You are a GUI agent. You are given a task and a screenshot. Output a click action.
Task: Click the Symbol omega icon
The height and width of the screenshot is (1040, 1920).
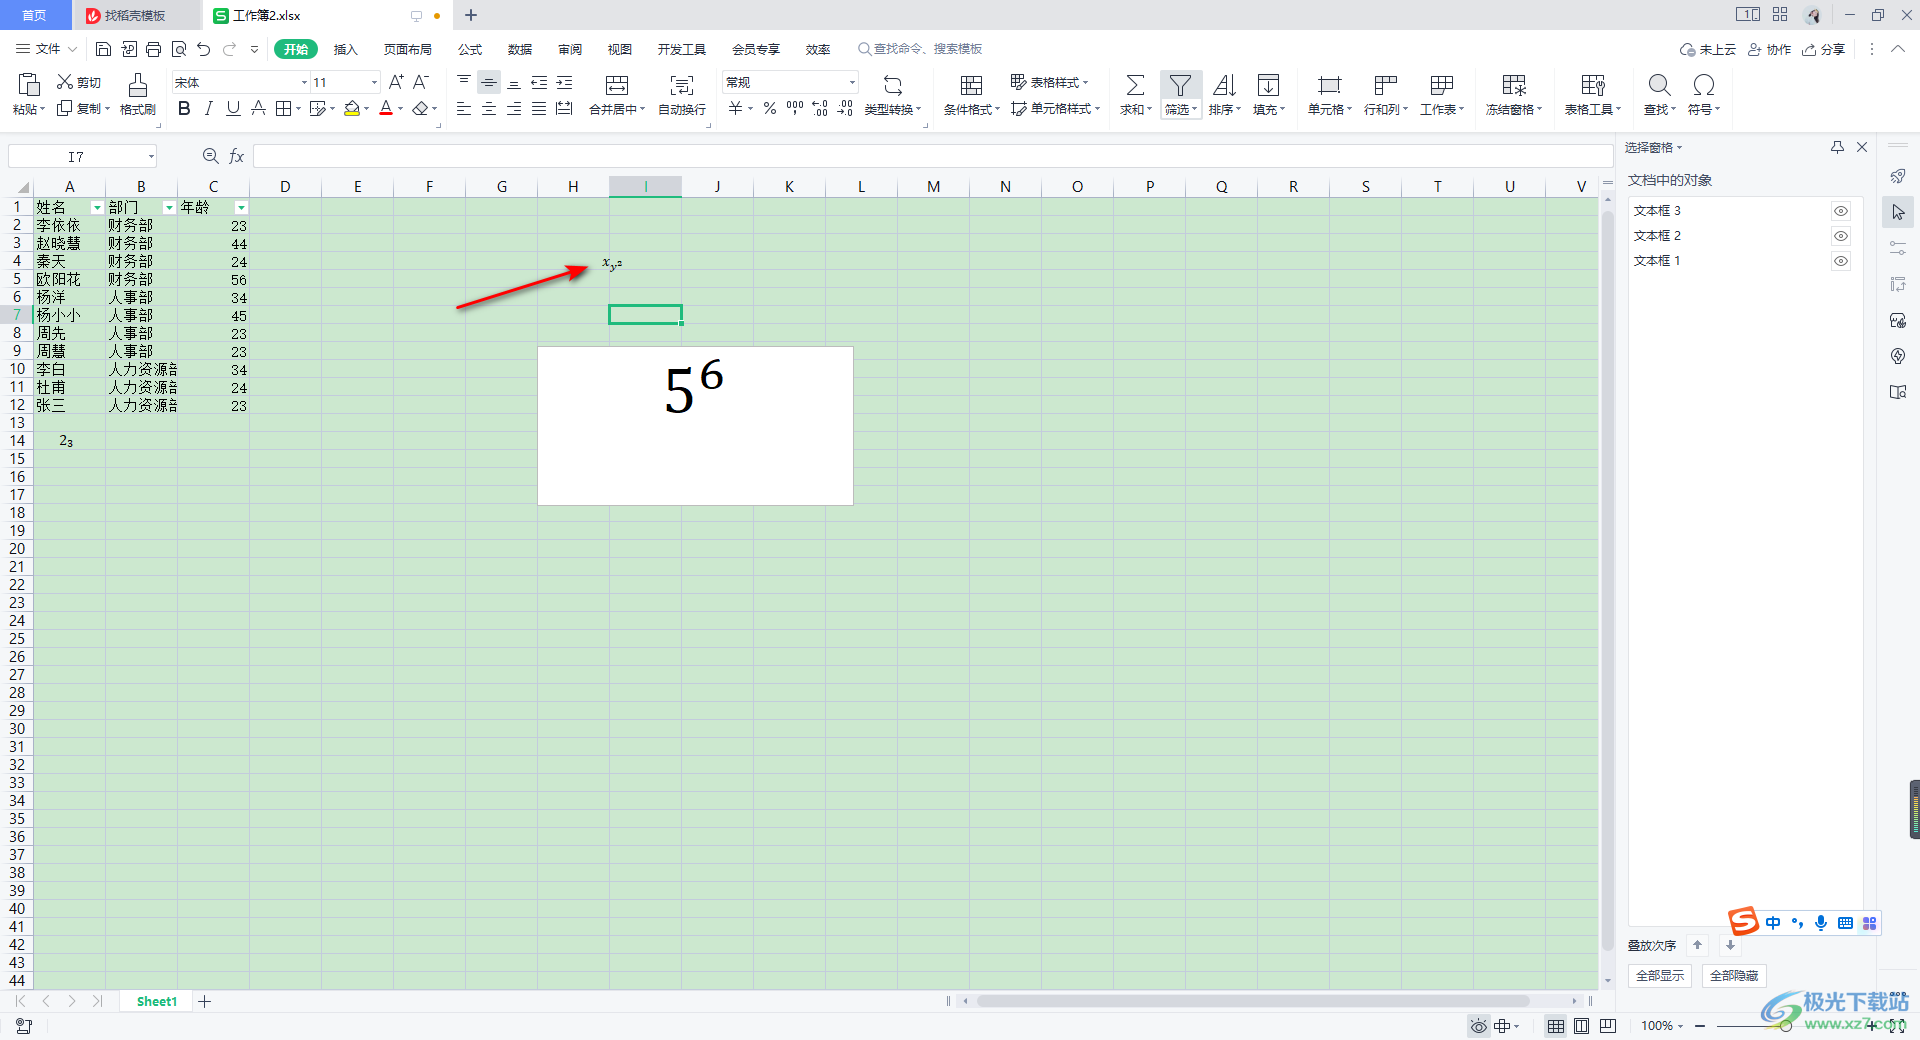[1704, 85]
